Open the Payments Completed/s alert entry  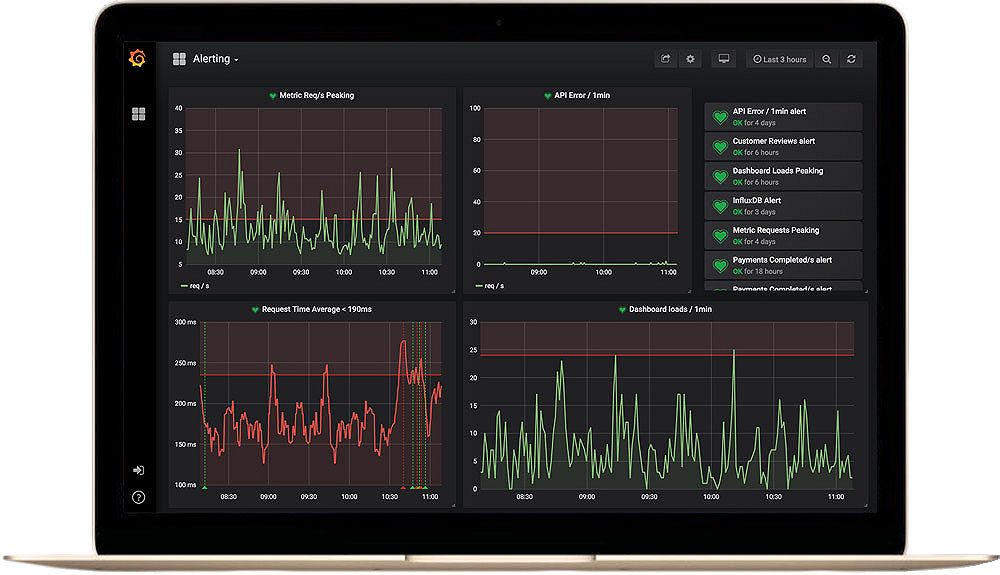(783, 265)
